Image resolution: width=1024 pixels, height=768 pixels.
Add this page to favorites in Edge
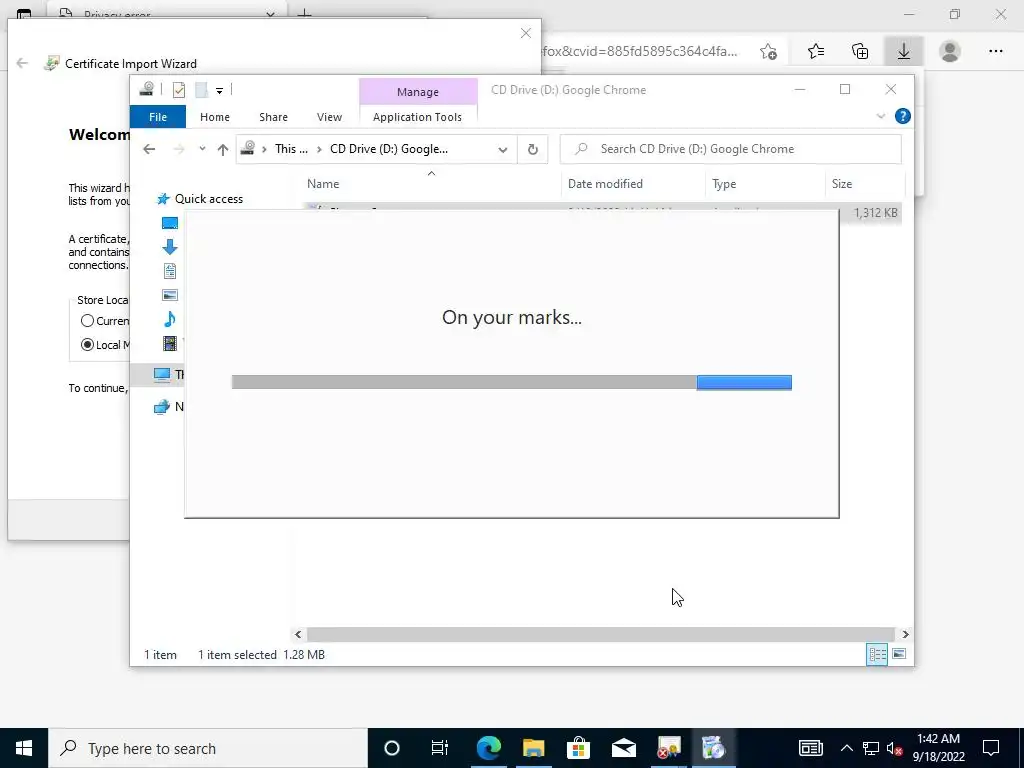pos(769,52)
